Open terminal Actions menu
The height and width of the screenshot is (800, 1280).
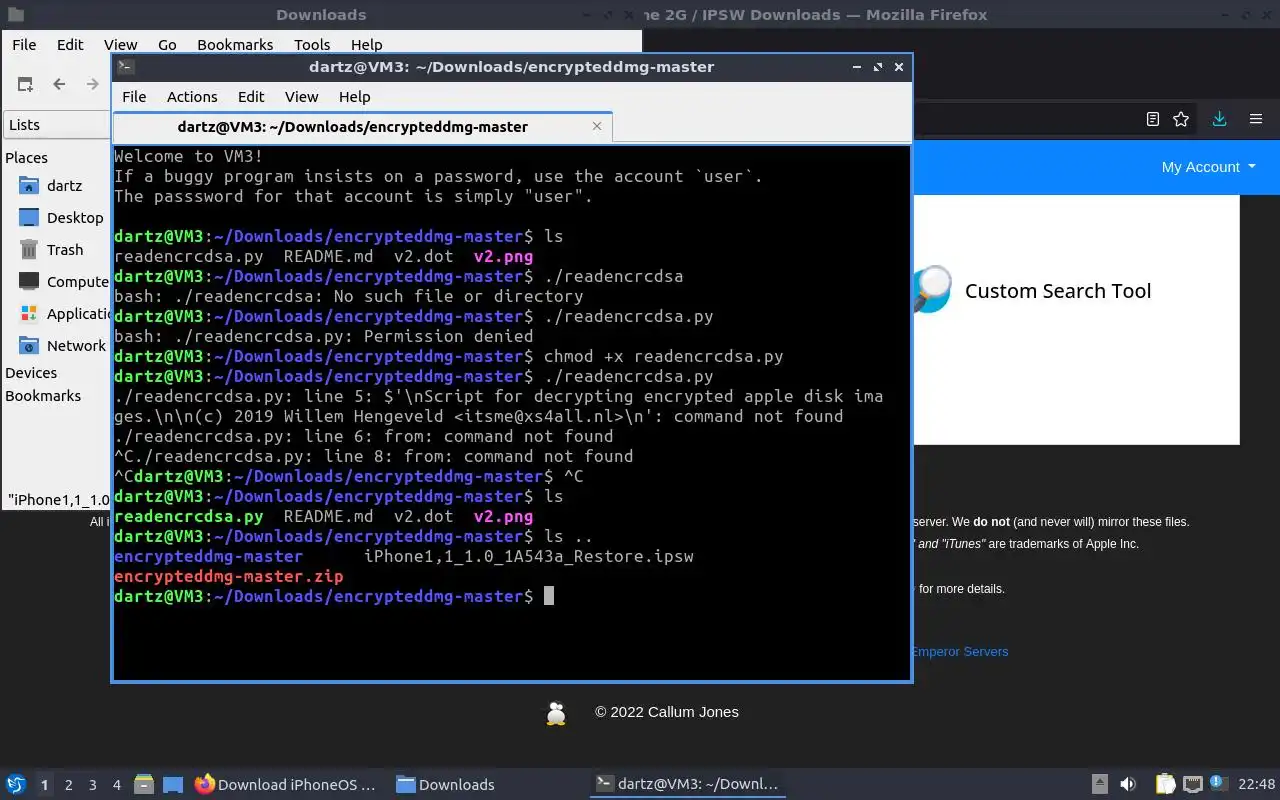click(192, 97)
